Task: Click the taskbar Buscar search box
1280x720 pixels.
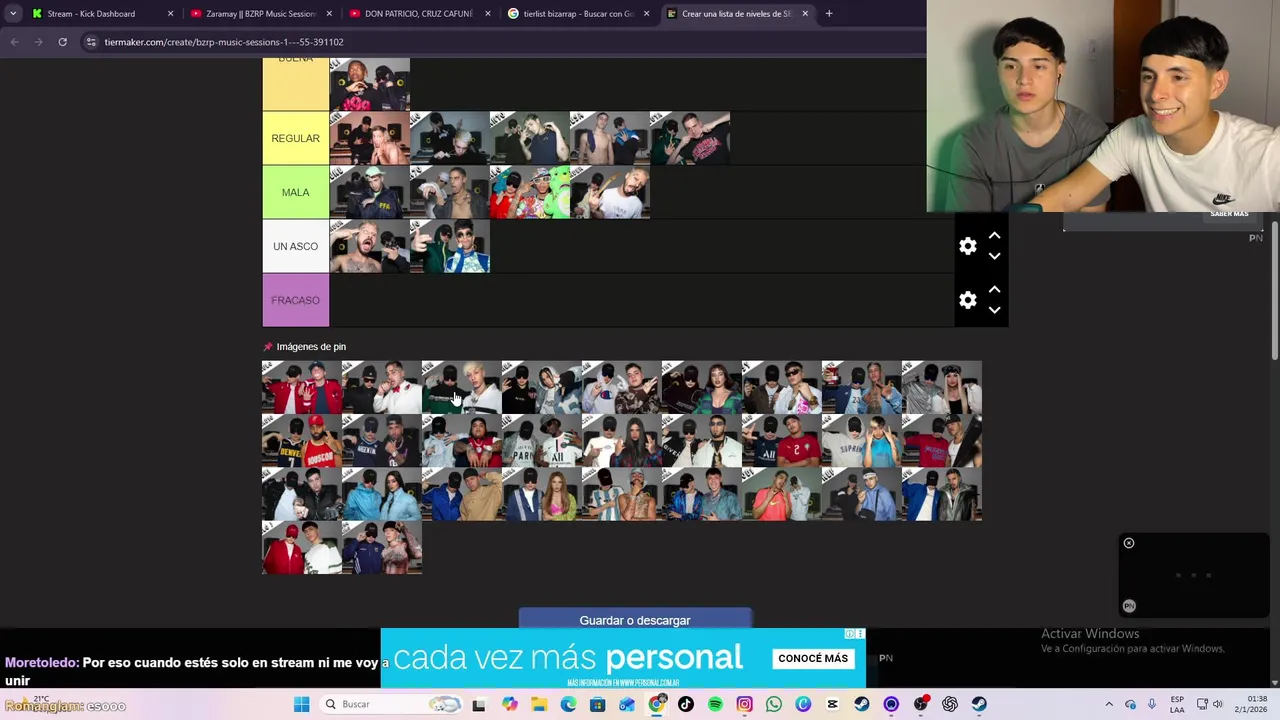Action: 392,704
